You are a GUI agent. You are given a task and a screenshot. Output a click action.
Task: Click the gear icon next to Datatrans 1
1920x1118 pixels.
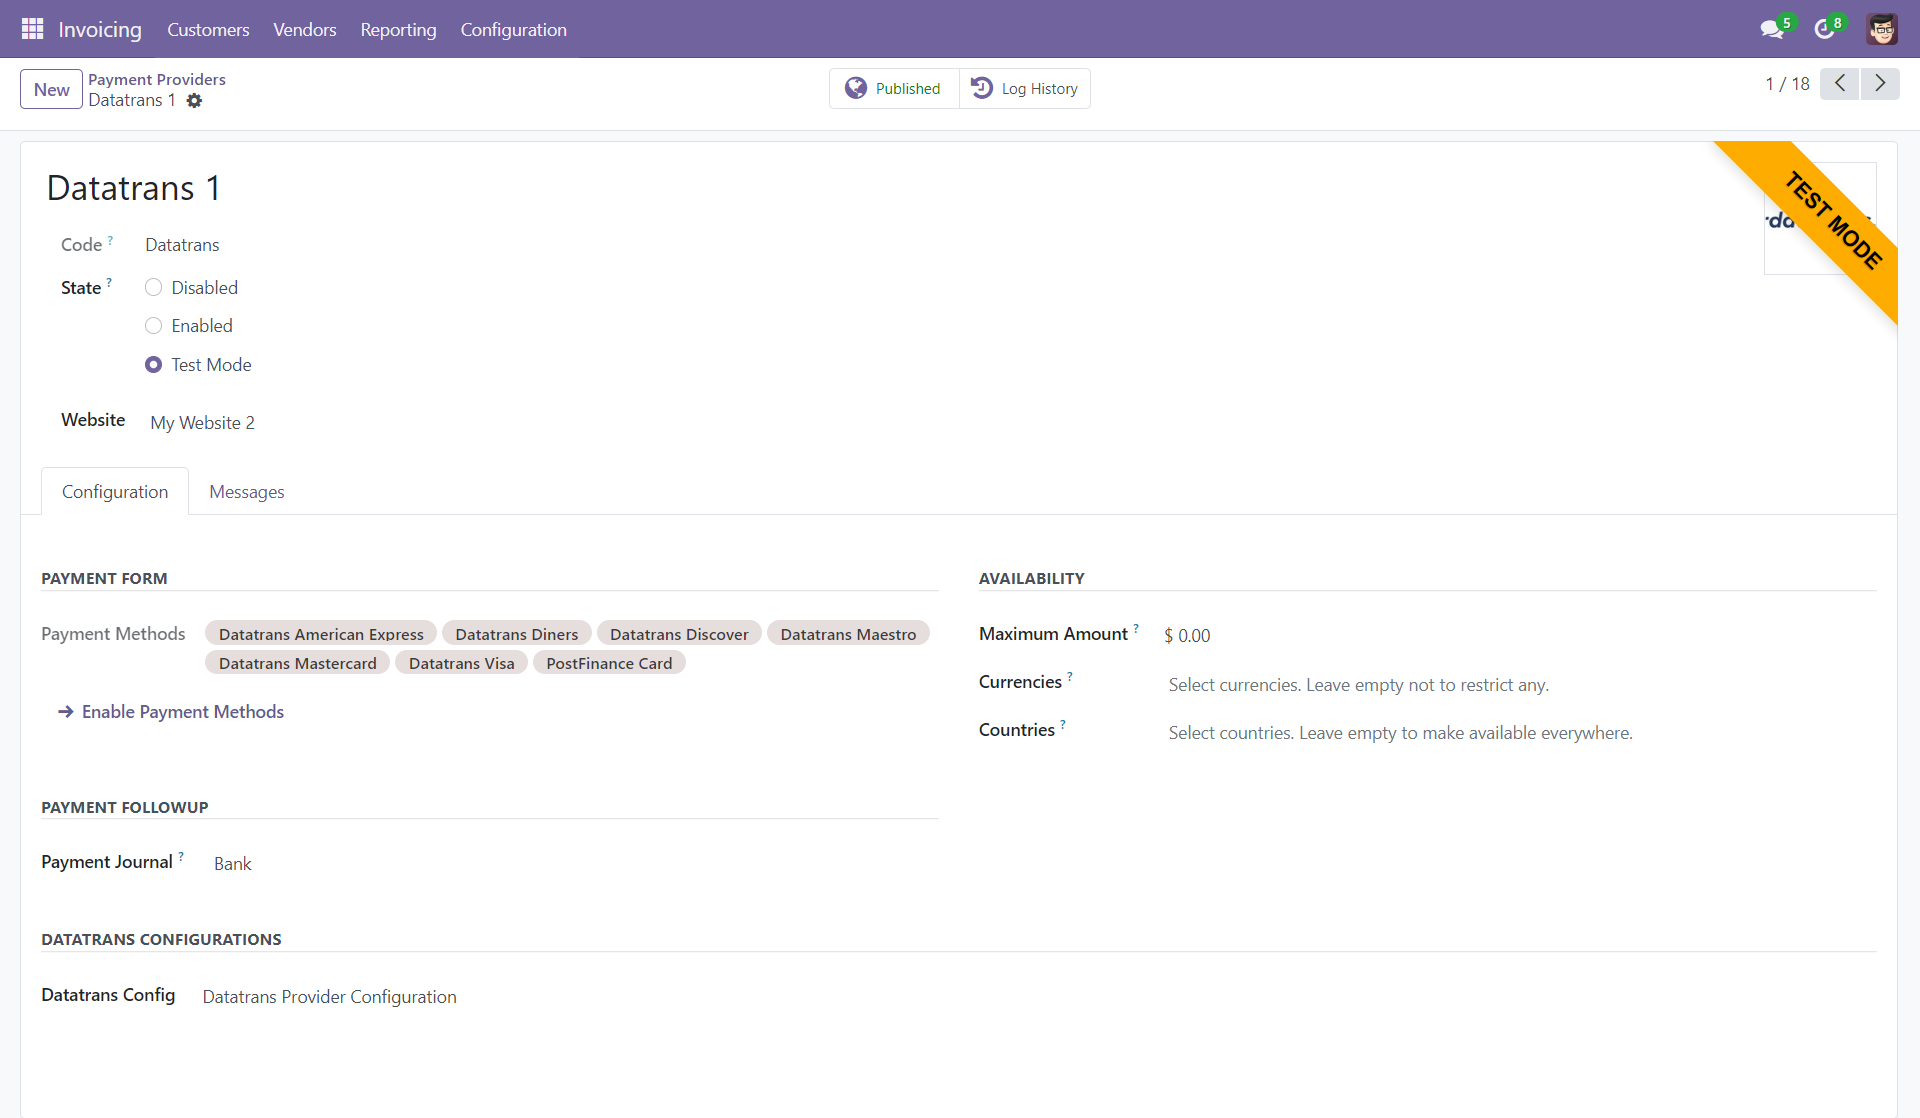194,101
